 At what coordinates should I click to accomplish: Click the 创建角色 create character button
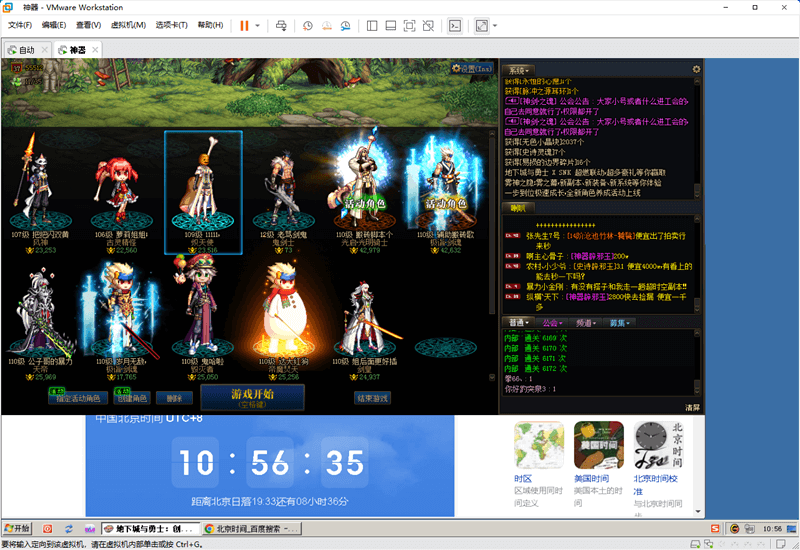click(132, 398)
